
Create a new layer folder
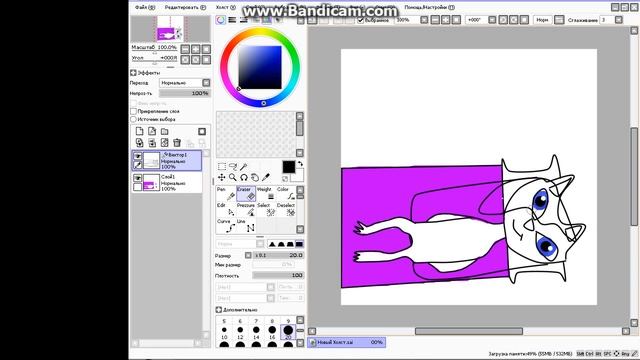pos(164,131)
